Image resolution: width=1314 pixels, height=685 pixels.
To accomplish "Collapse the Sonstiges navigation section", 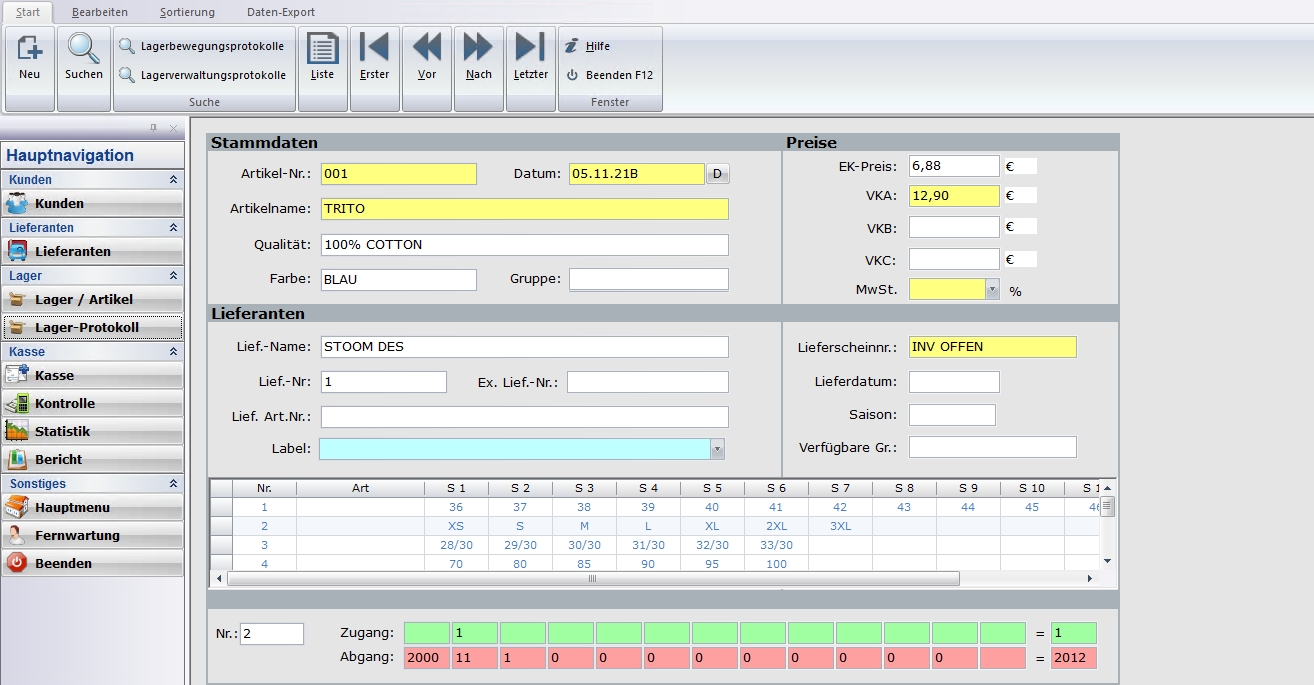I will 173,484.
